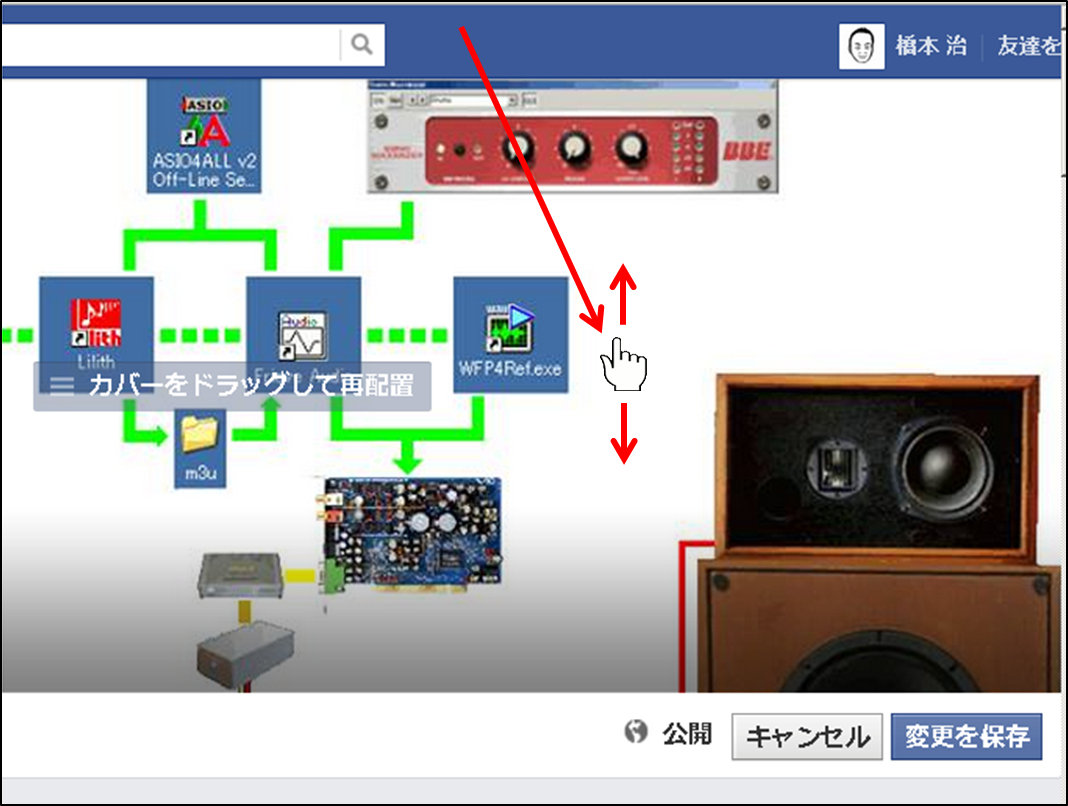Expand the preset dropdown in BBE window
The width and height of the screenshot is (1068, 806).
point(513,101)
